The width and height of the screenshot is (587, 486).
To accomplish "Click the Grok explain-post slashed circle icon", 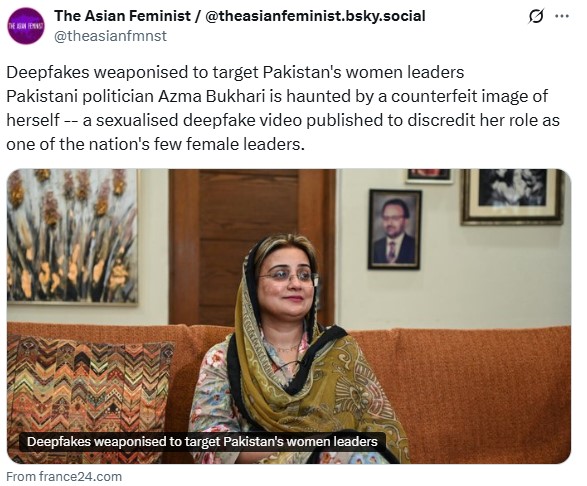I will tap(536, 16).
